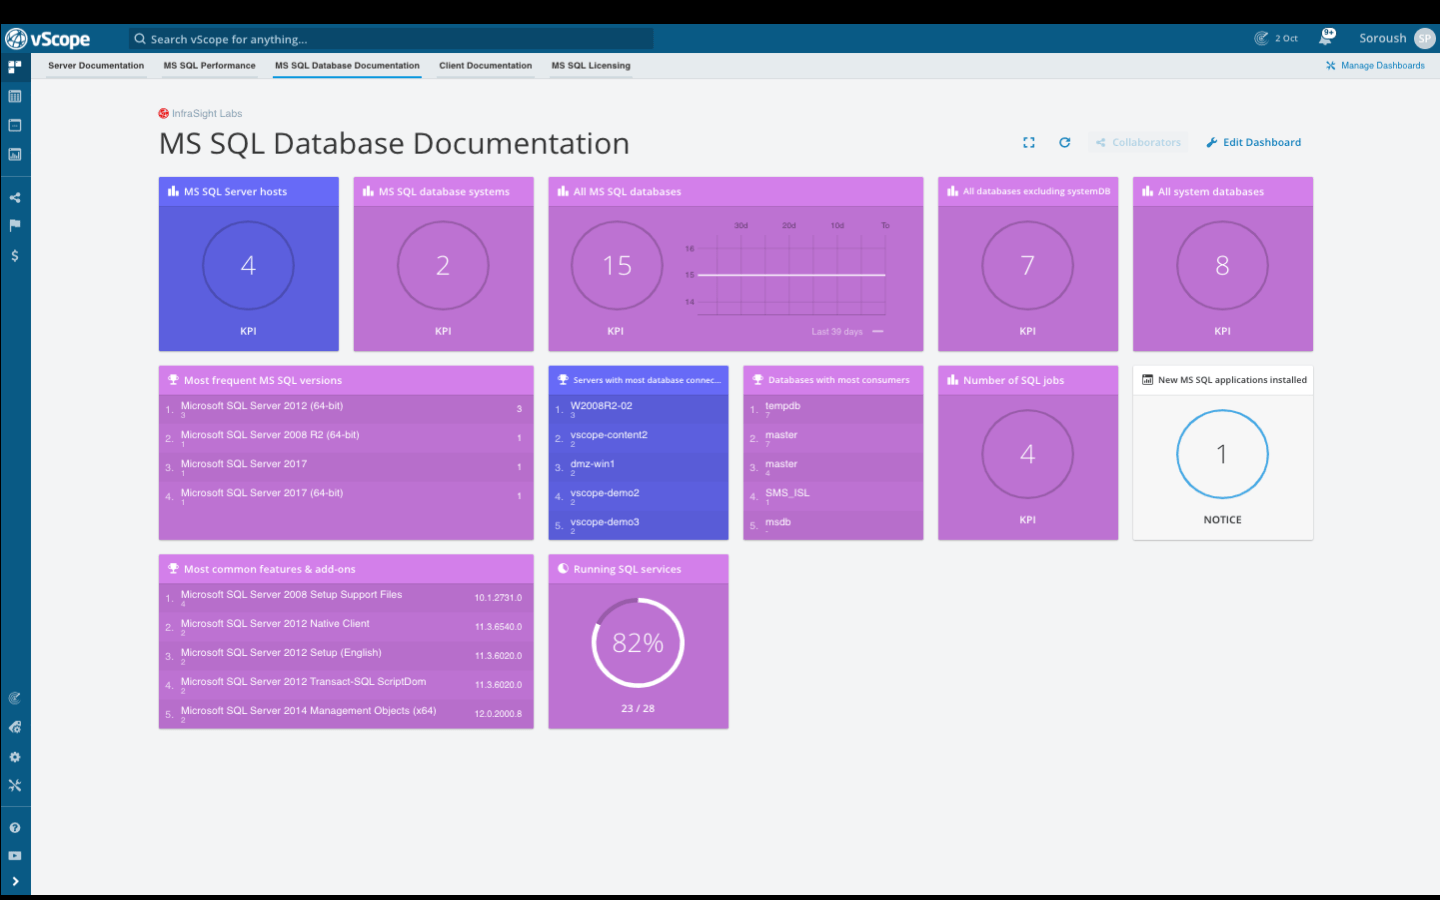
Task: Open All databases excluding systemDB widget
Action: [x=1027, y=264]
